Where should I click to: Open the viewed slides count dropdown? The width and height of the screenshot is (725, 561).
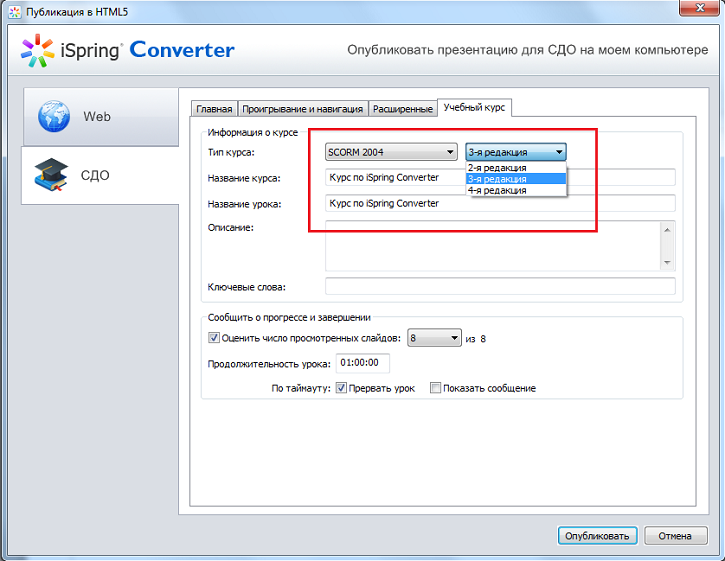tap(434, 338)
